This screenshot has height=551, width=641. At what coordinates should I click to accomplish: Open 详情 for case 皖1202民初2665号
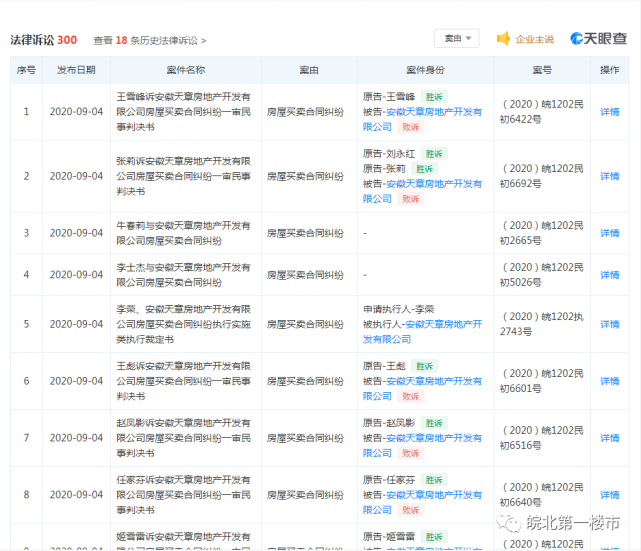(610, 233)
